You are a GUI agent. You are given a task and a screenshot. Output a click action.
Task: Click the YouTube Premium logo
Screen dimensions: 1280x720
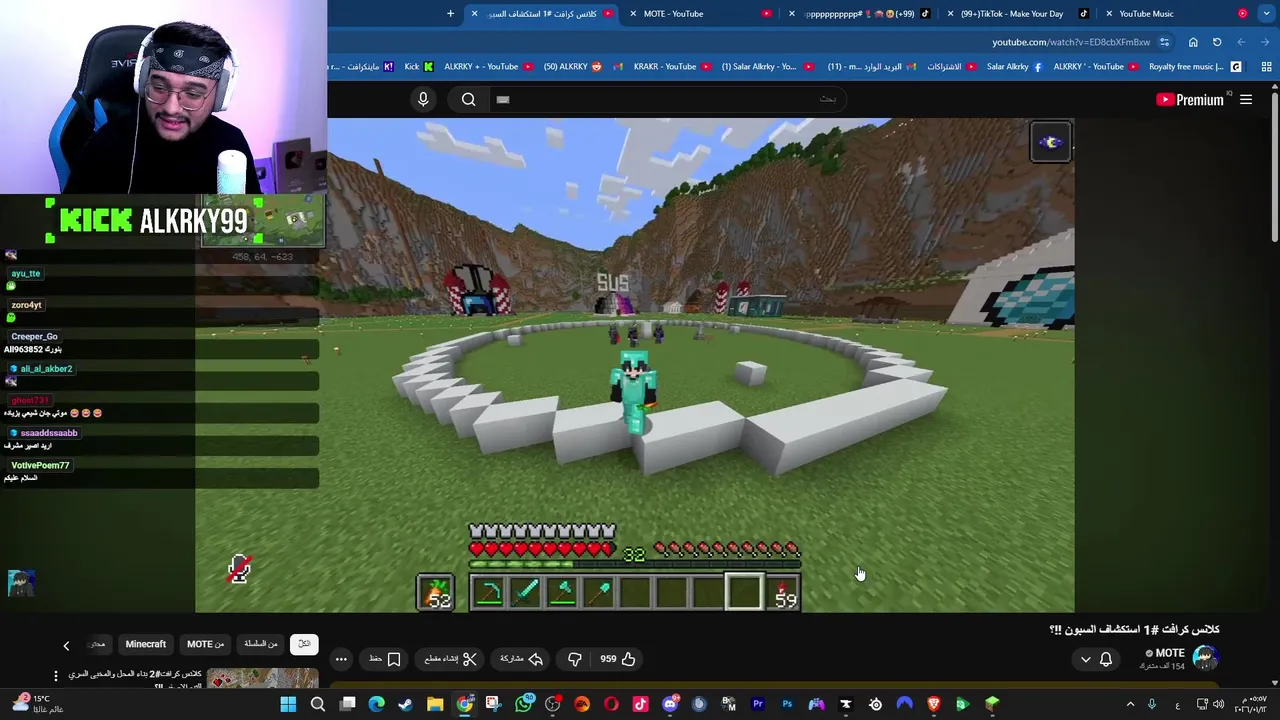[x=1190, y=99]
